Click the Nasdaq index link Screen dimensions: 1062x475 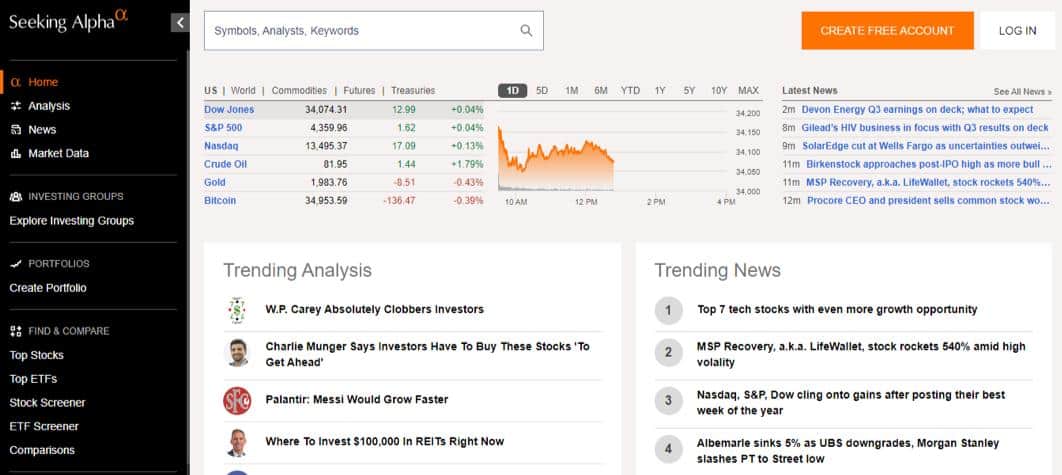coord(221,146)
